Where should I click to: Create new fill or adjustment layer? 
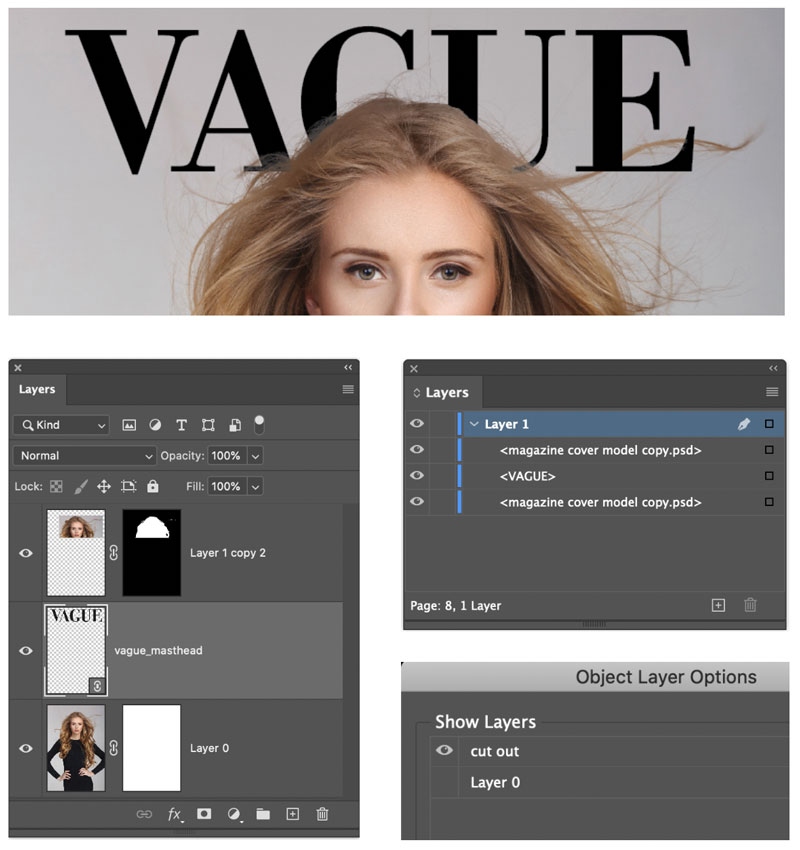234,814
